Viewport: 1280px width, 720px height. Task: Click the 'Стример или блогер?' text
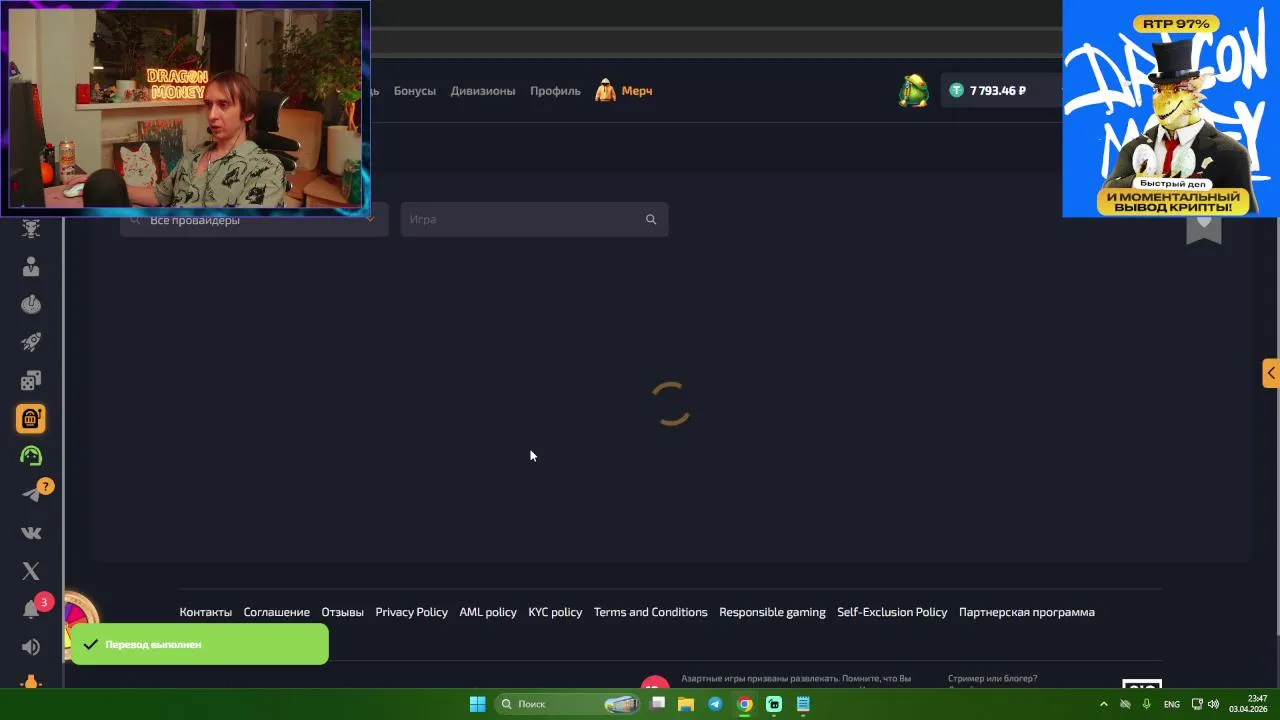coord(992,678)
